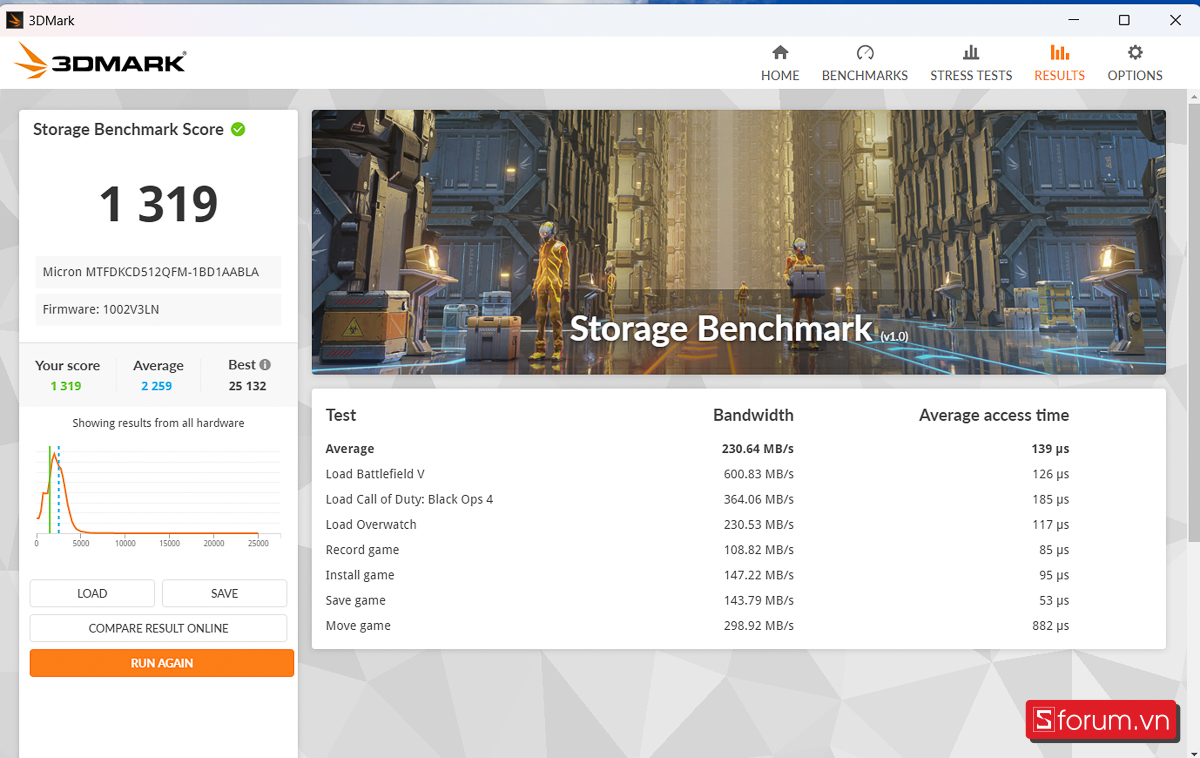
Task: Click Firmware: 1002V3LN text
Action: [x=100, y=310]
